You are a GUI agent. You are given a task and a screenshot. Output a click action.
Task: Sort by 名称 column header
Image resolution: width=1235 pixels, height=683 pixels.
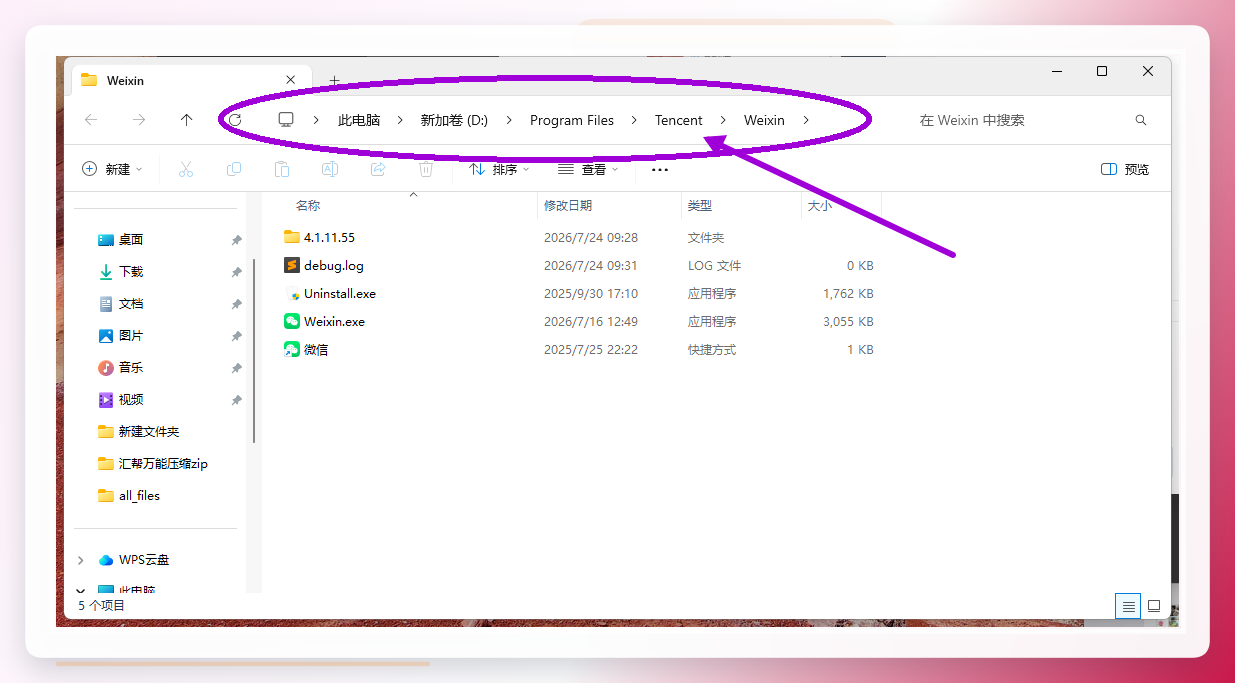[308, 205]
